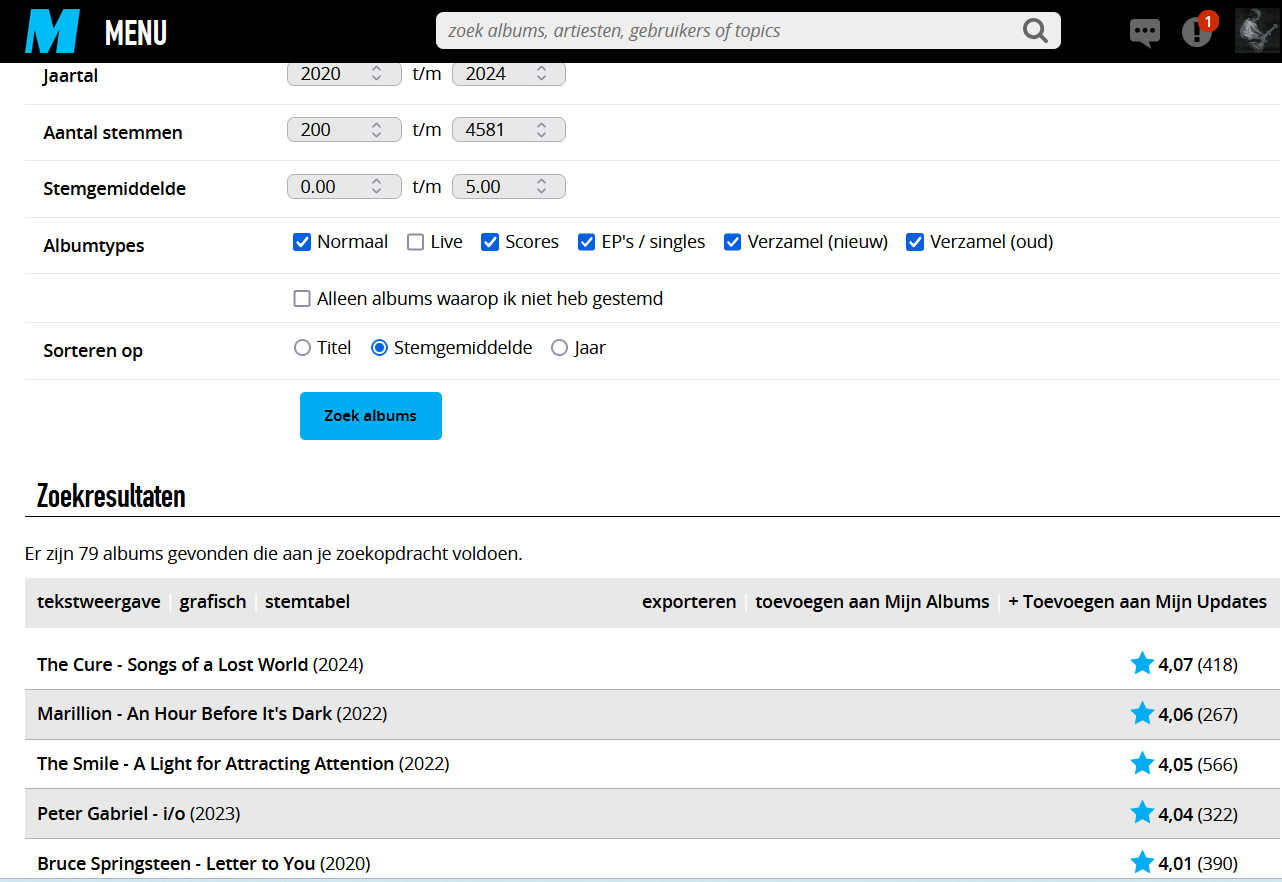
Task: Open the user profile avatar
Action: tap(1258, 31)
